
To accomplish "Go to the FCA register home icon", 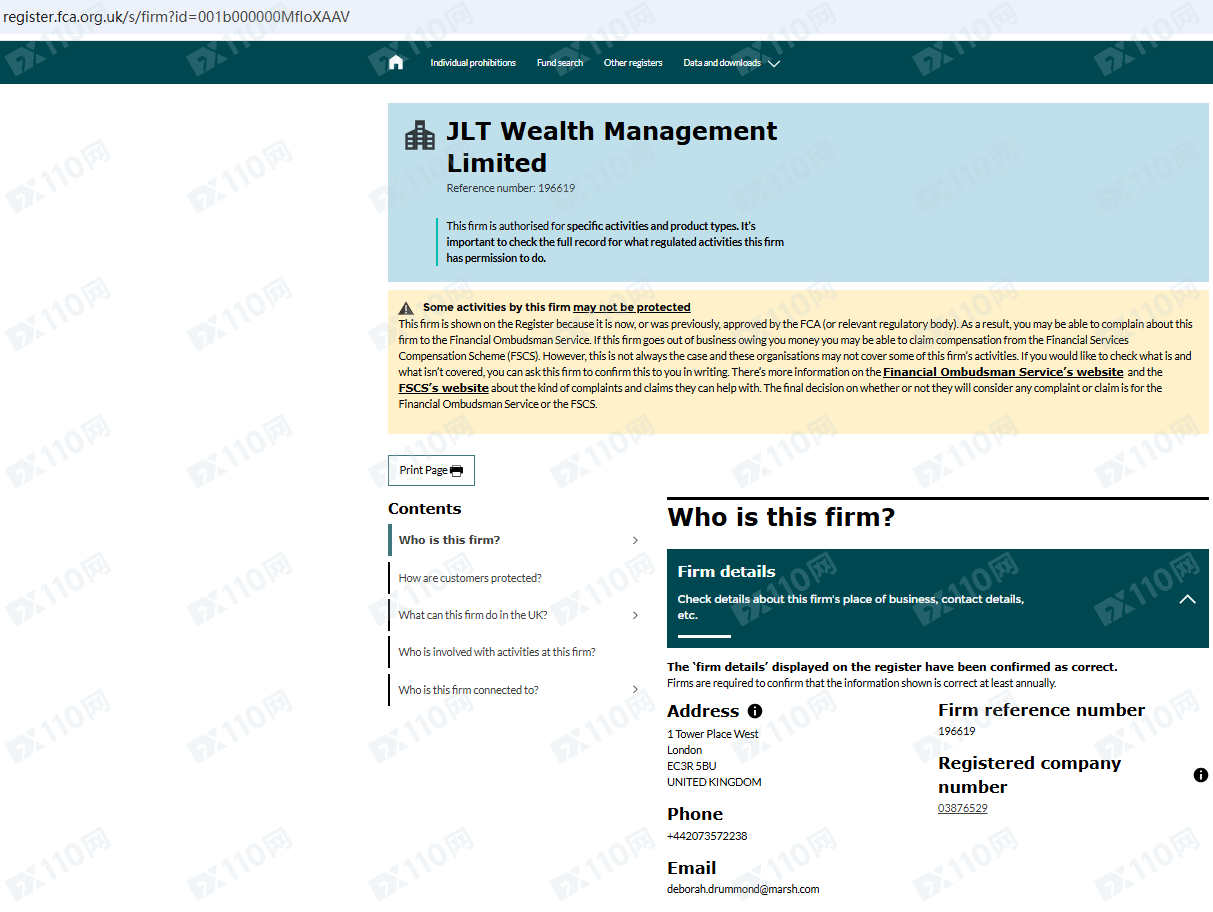I will [396, 63].
